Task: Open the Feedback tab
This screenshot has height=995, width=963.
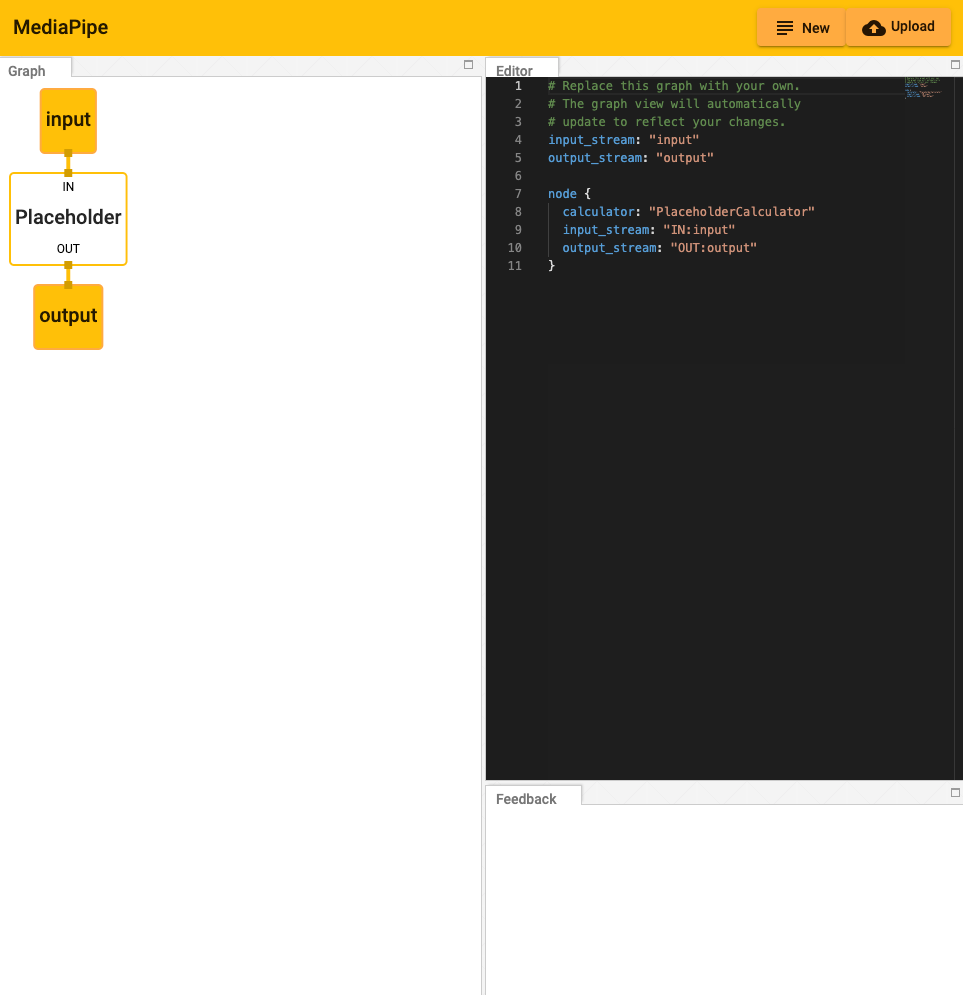Action: 526,799
